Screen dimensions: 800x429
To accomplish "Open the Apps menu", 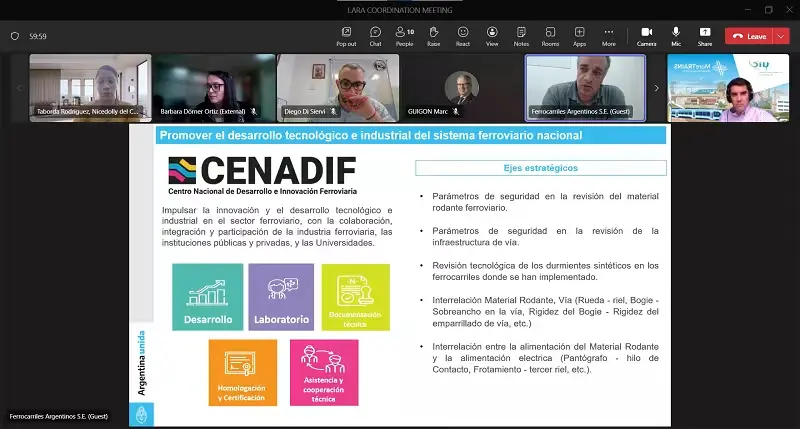I will tap(580, 37).
